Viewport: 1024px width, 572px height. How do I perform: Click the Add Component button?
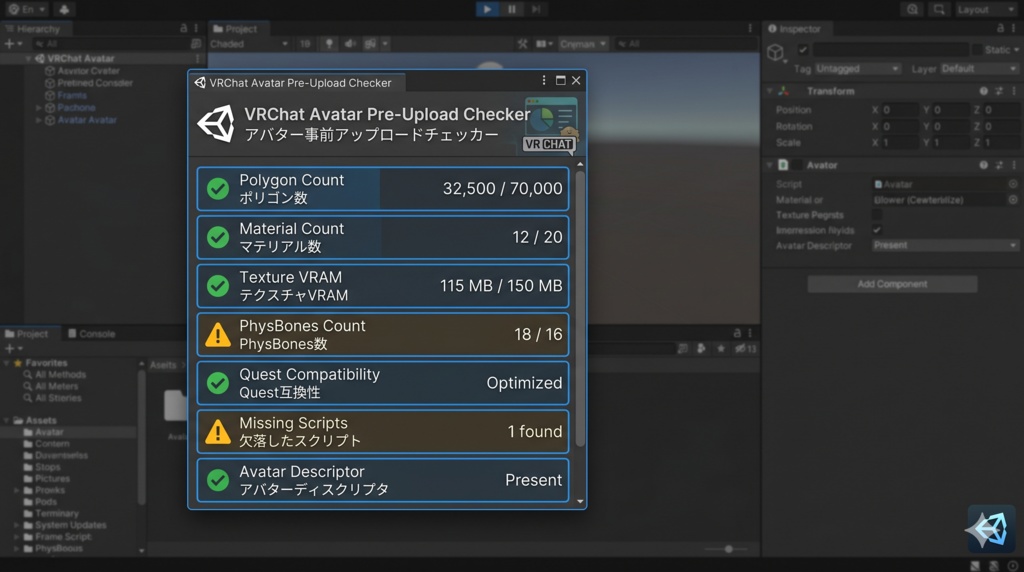point(892,284)
